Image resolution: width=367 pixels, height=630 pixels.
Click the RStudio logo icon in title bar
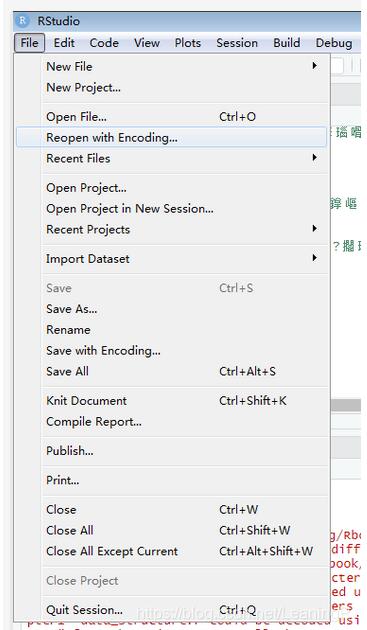click(x=24, y=21)
